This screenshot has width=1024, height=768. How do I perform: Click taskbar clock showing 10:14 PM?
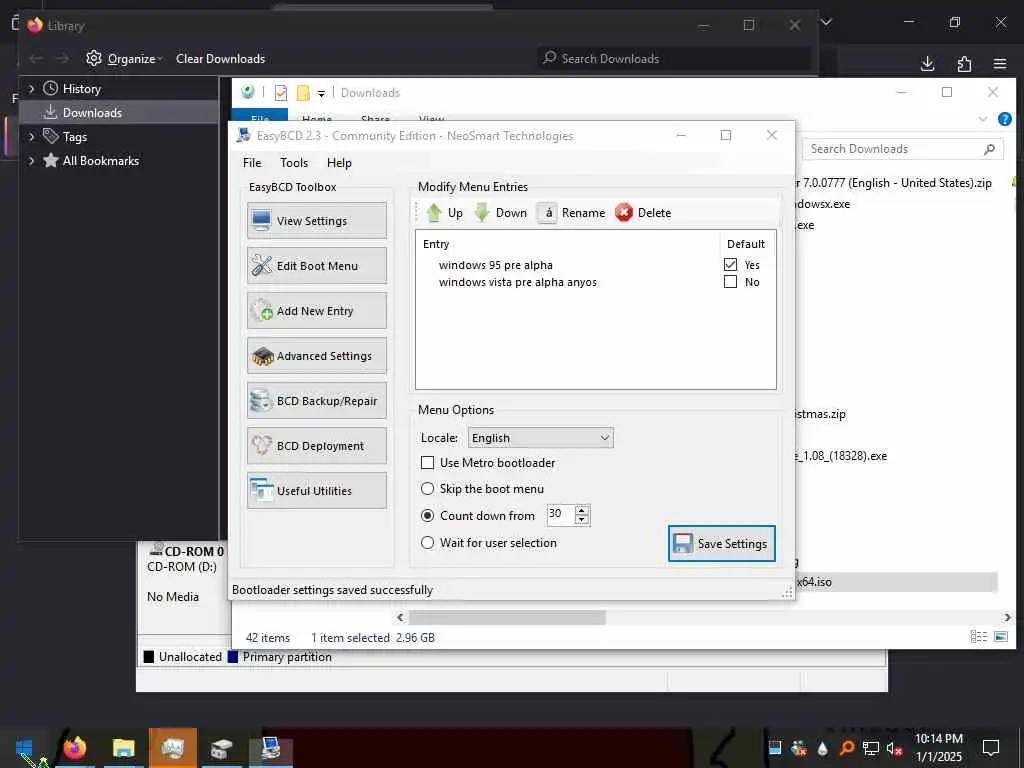[938, 748]
